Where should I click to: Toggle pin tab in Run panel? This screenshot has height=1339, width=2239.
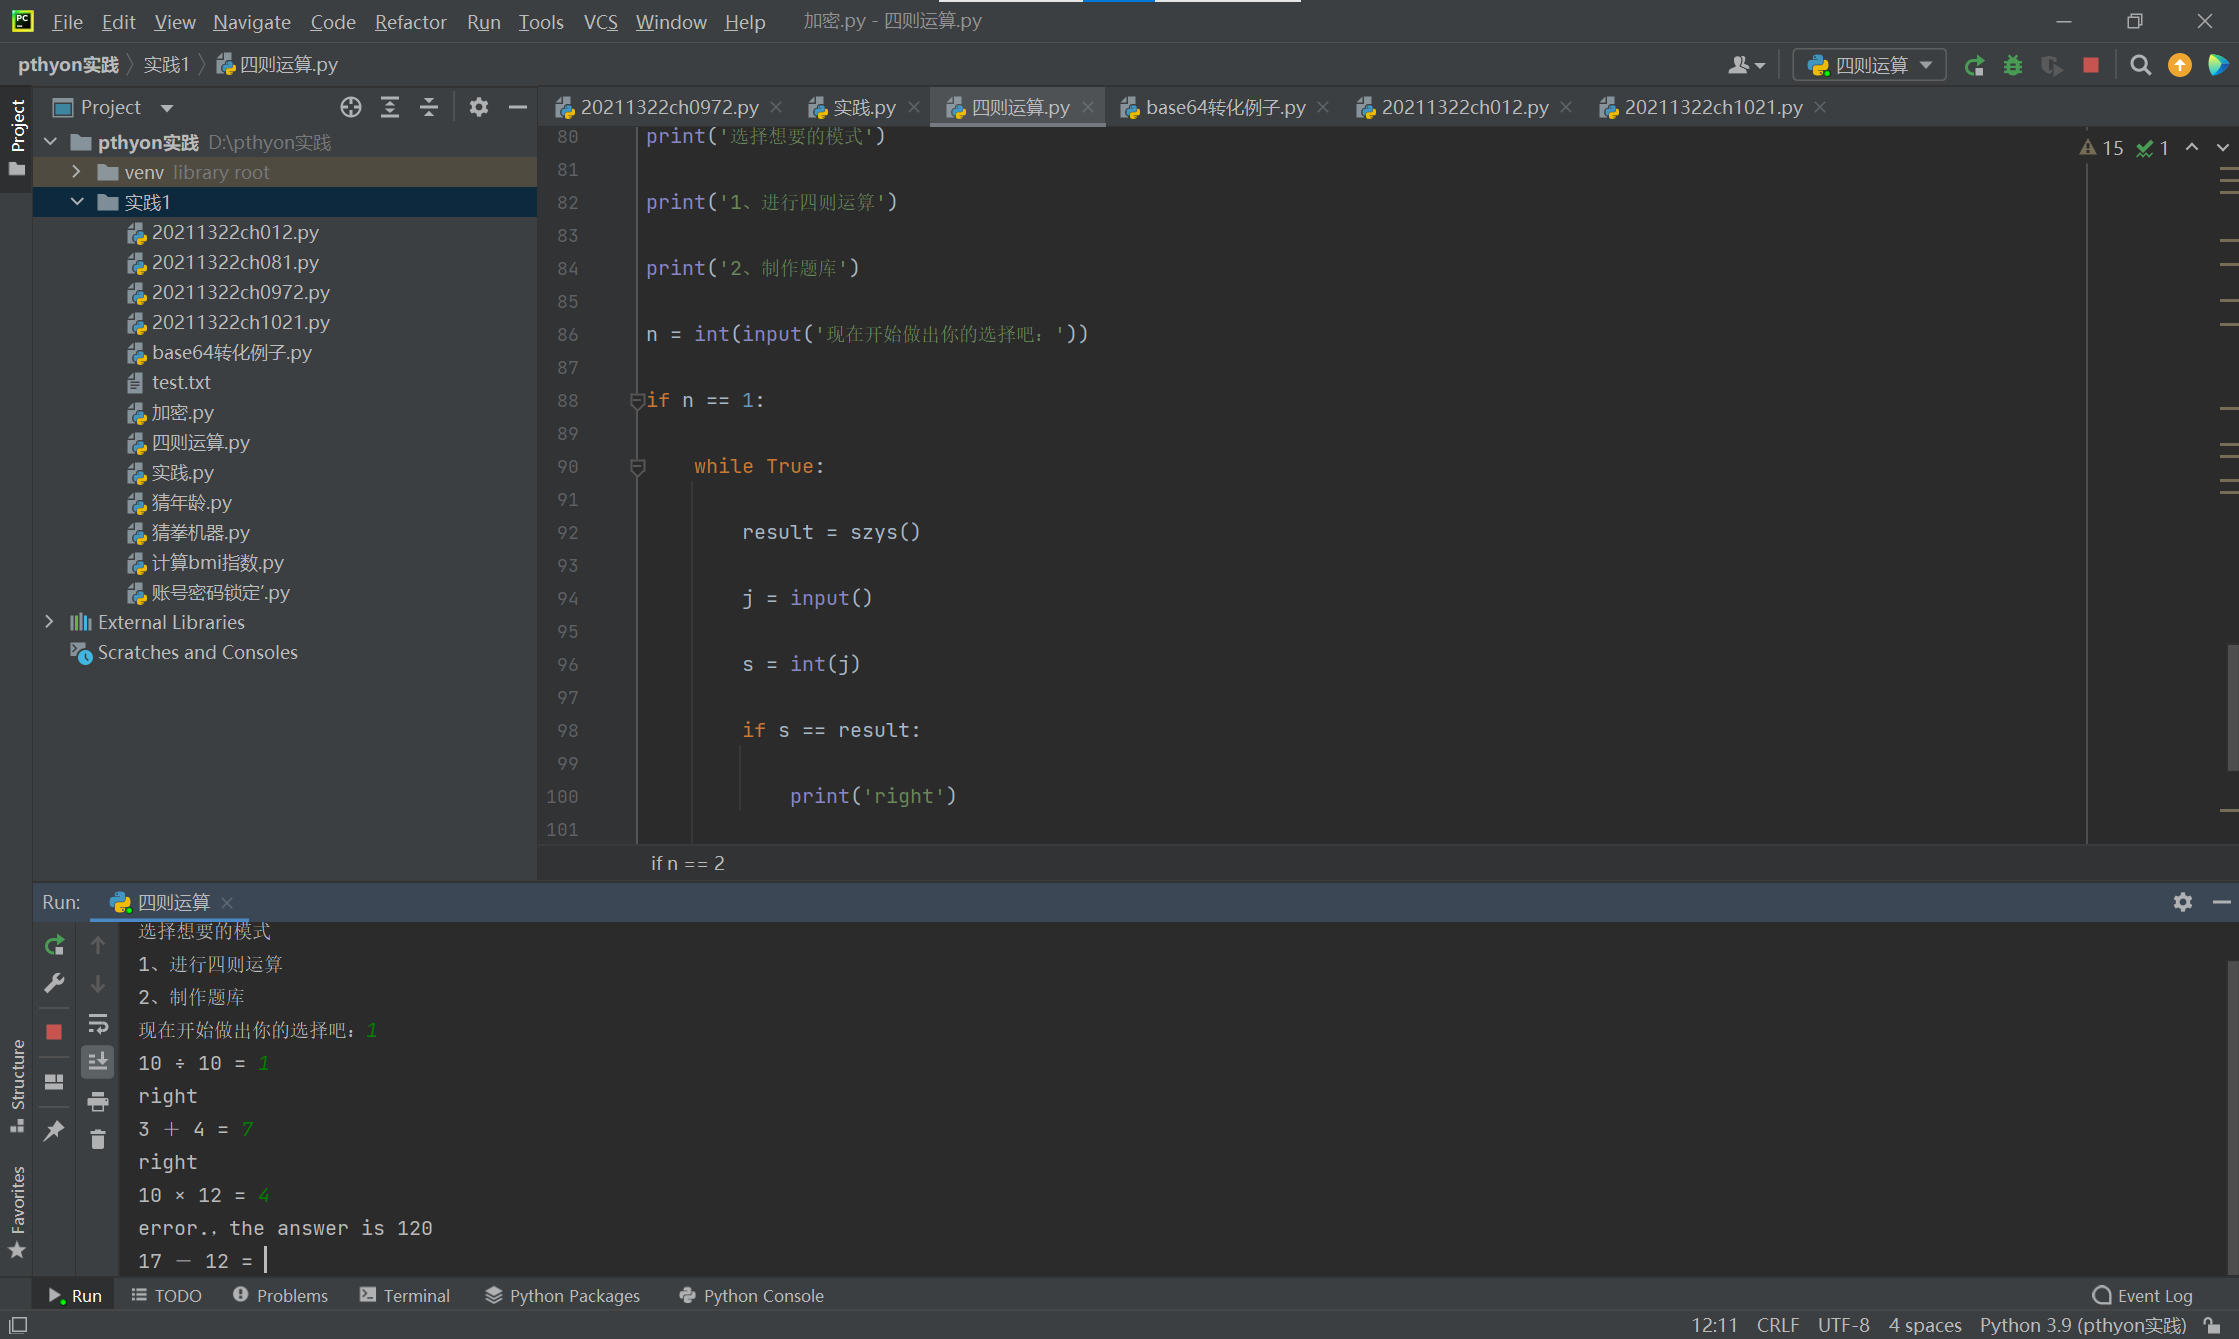(x=55, y=1131)
